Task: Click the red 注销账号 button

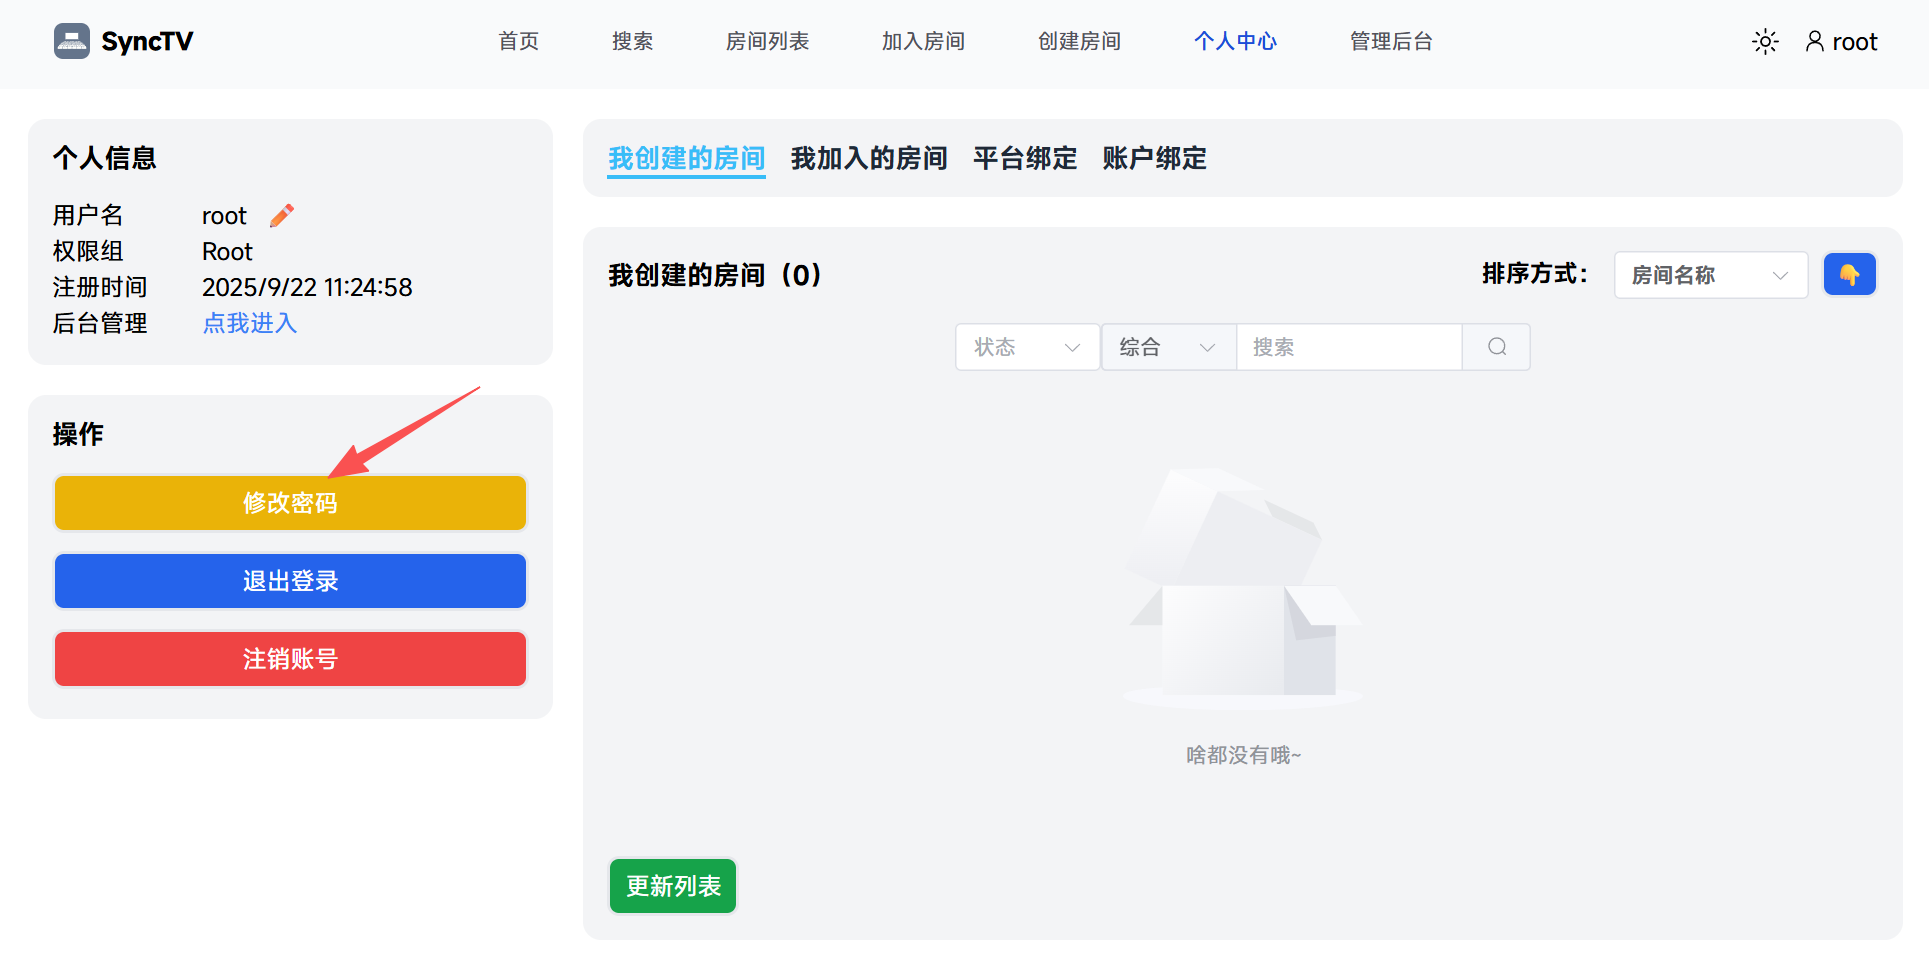Action: point(290,659)
